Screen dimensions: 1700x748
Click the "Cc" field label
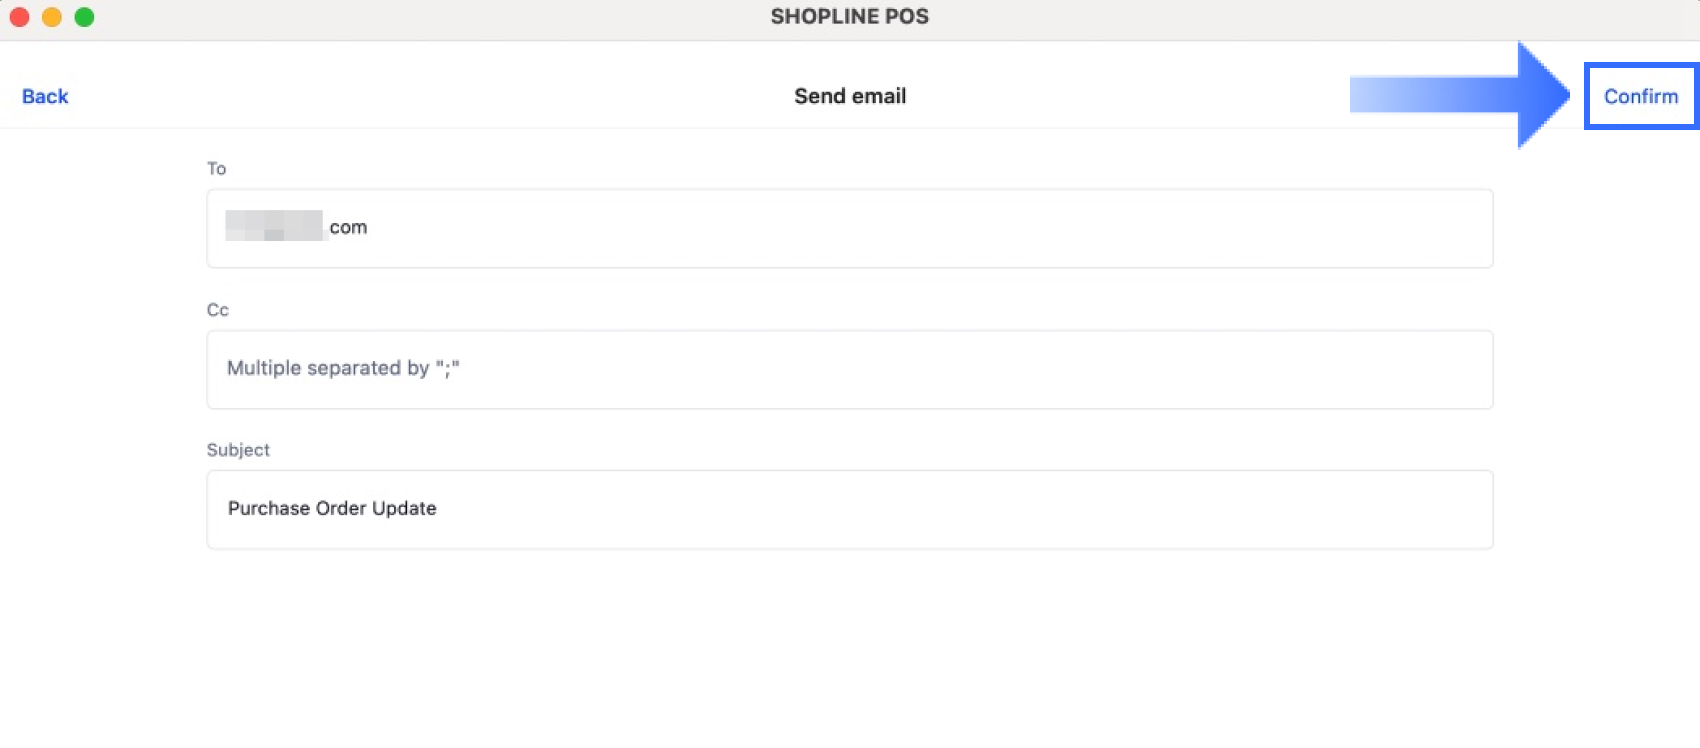click(x=217, y=310)
